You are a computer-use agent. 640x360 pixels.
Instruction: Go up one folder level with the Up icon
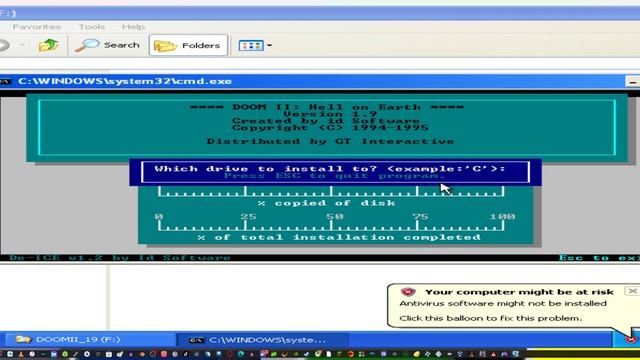49,45
